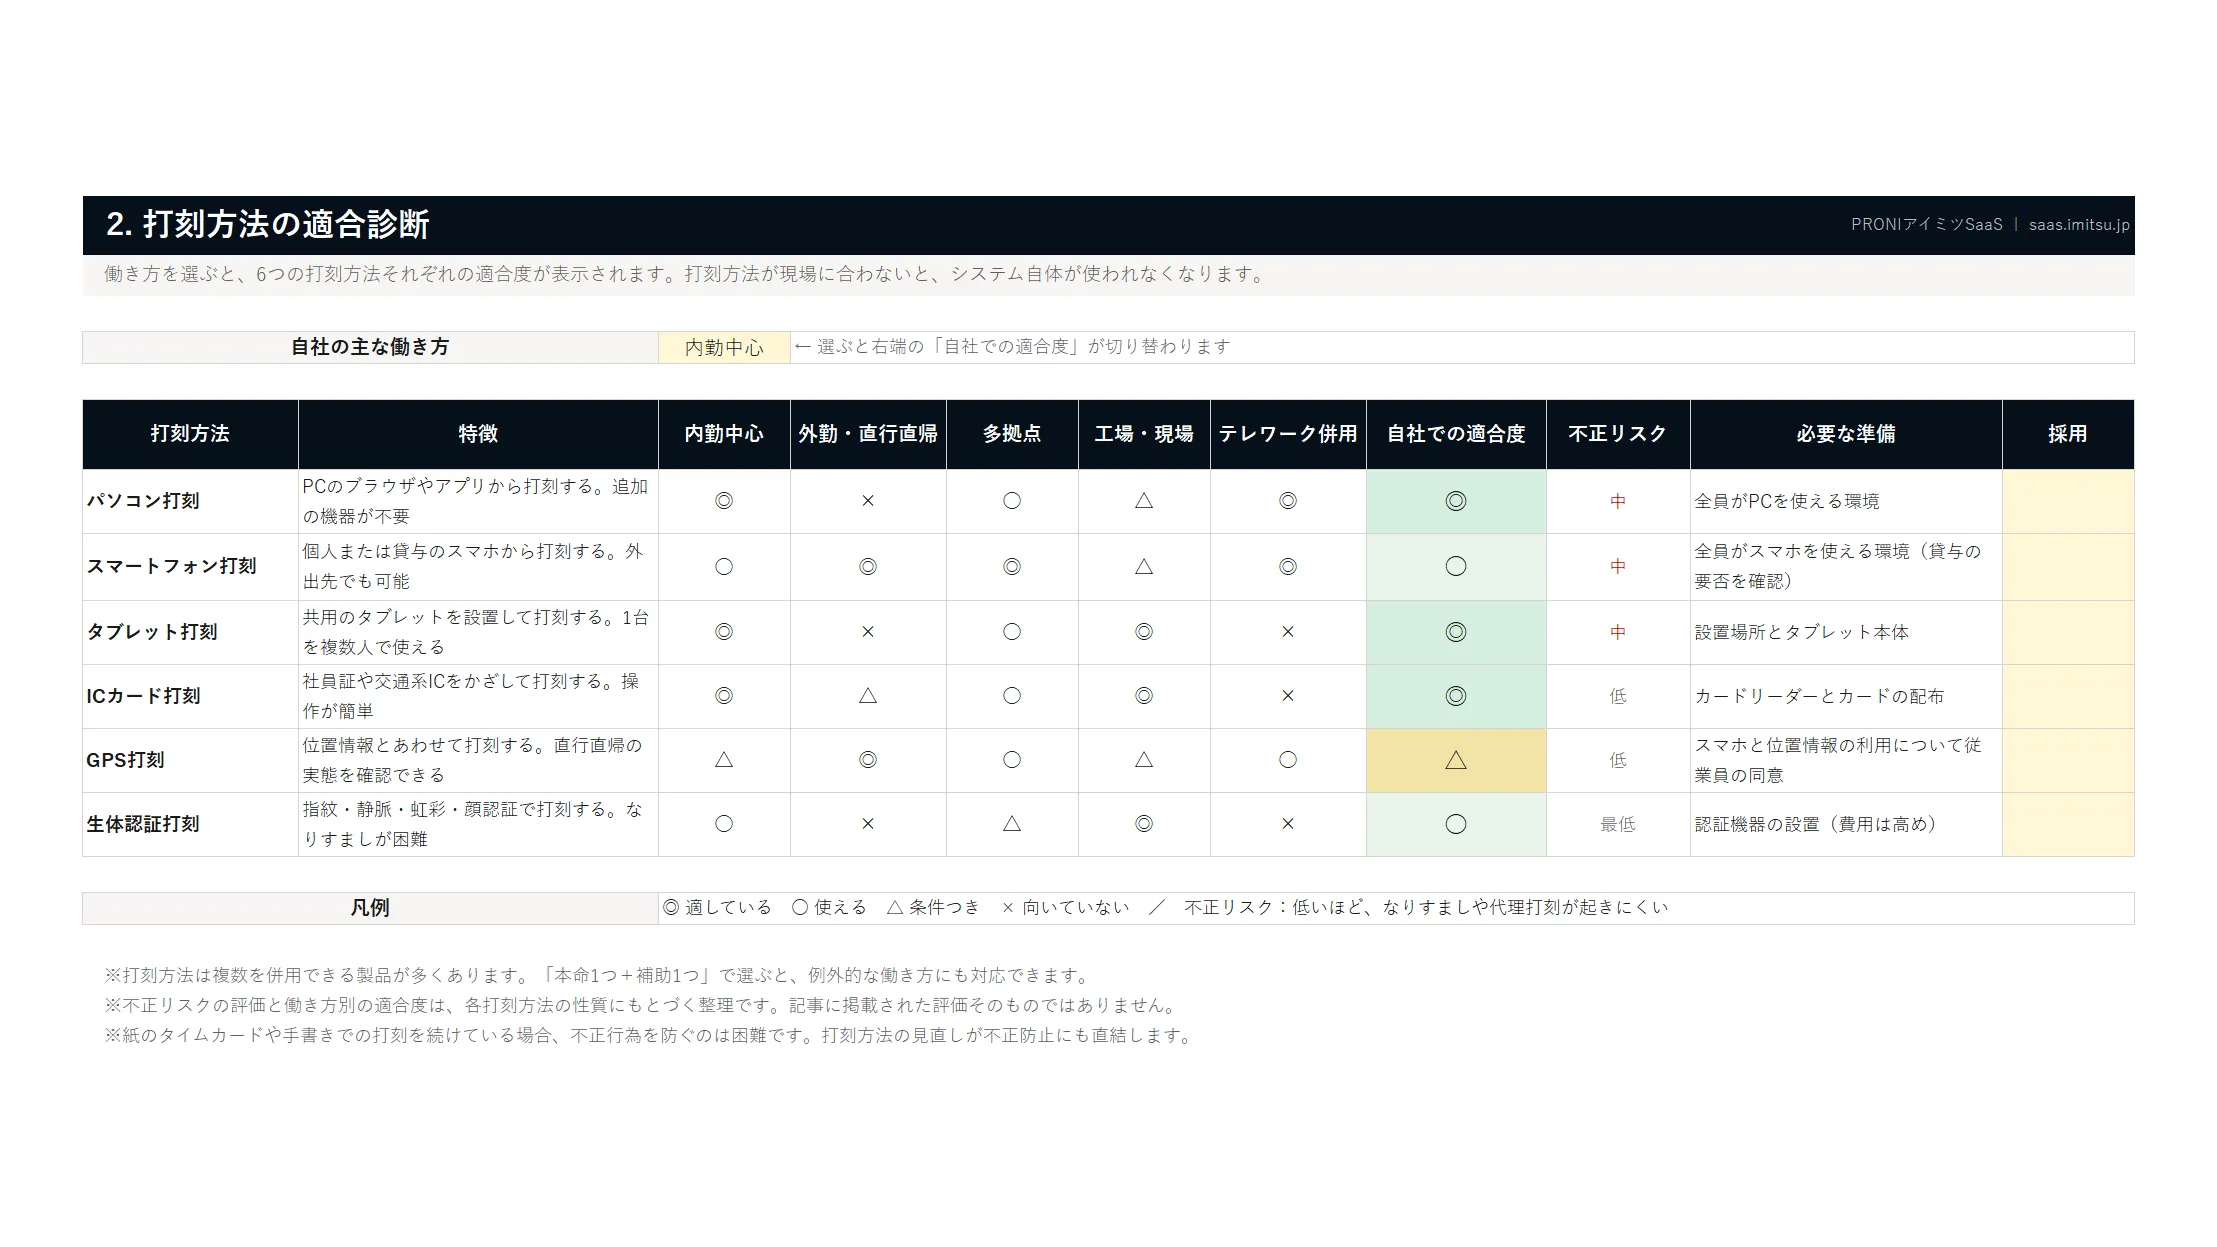Viewport: 2217px width, 1247px height.
Task: Click the 不正リスク column header
Action: [1618, 434]
